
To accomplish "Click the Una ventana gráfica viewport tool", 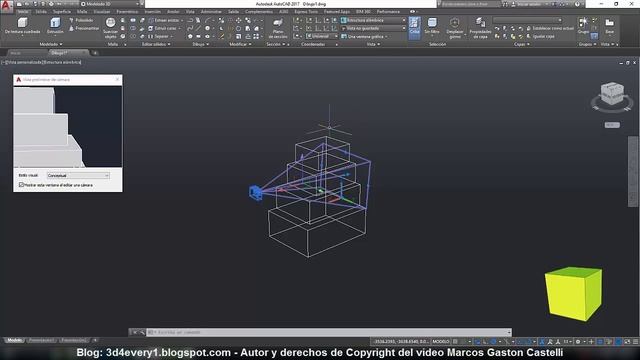I will (x=364, y=36).
